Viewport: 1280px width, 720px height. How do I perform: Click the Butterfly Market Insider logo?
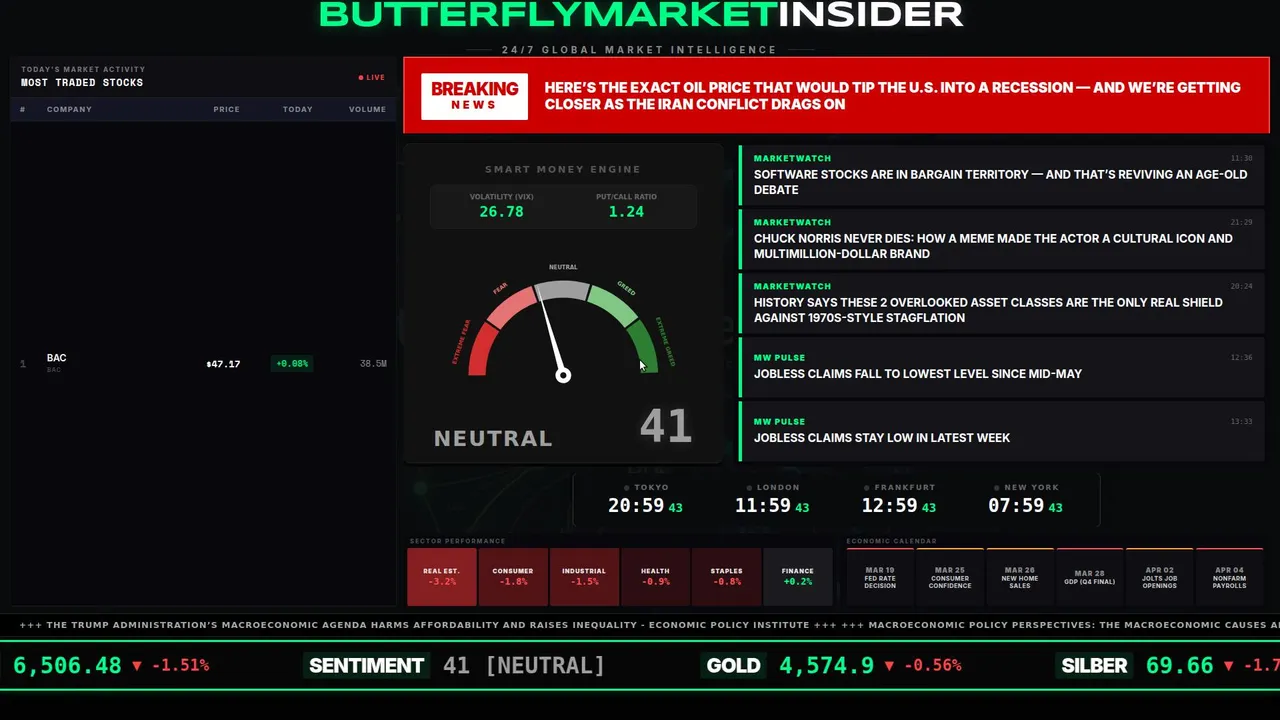coord(640,14)
